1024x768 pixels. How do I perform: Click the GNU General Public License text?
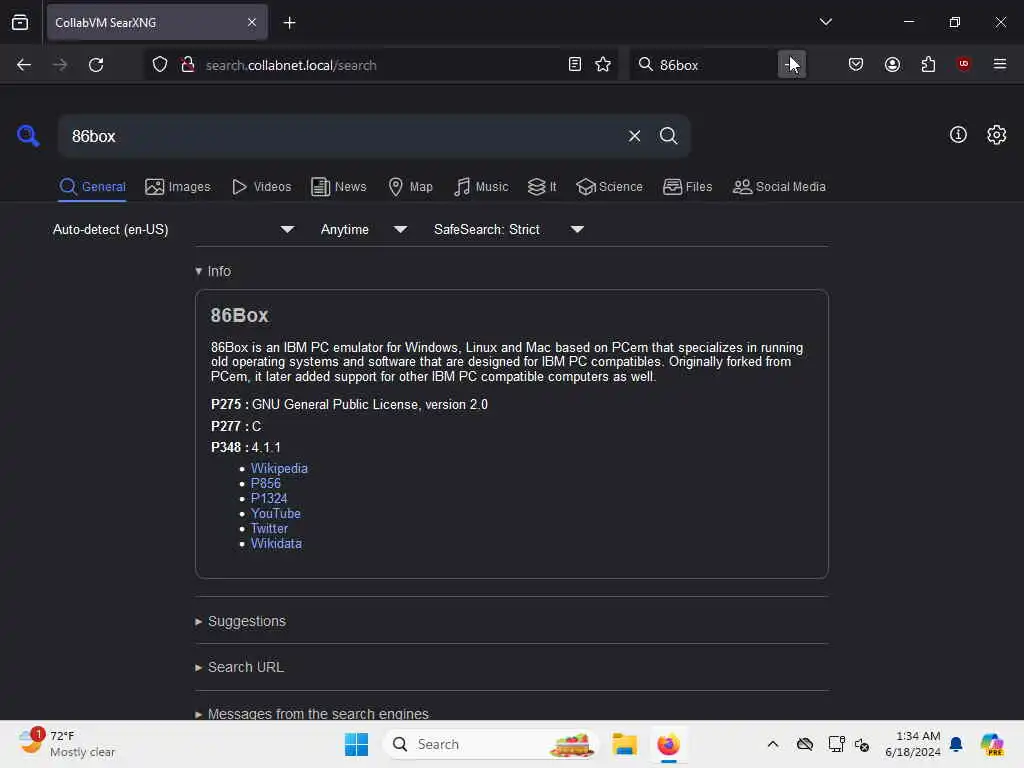(x=370, y=404)
